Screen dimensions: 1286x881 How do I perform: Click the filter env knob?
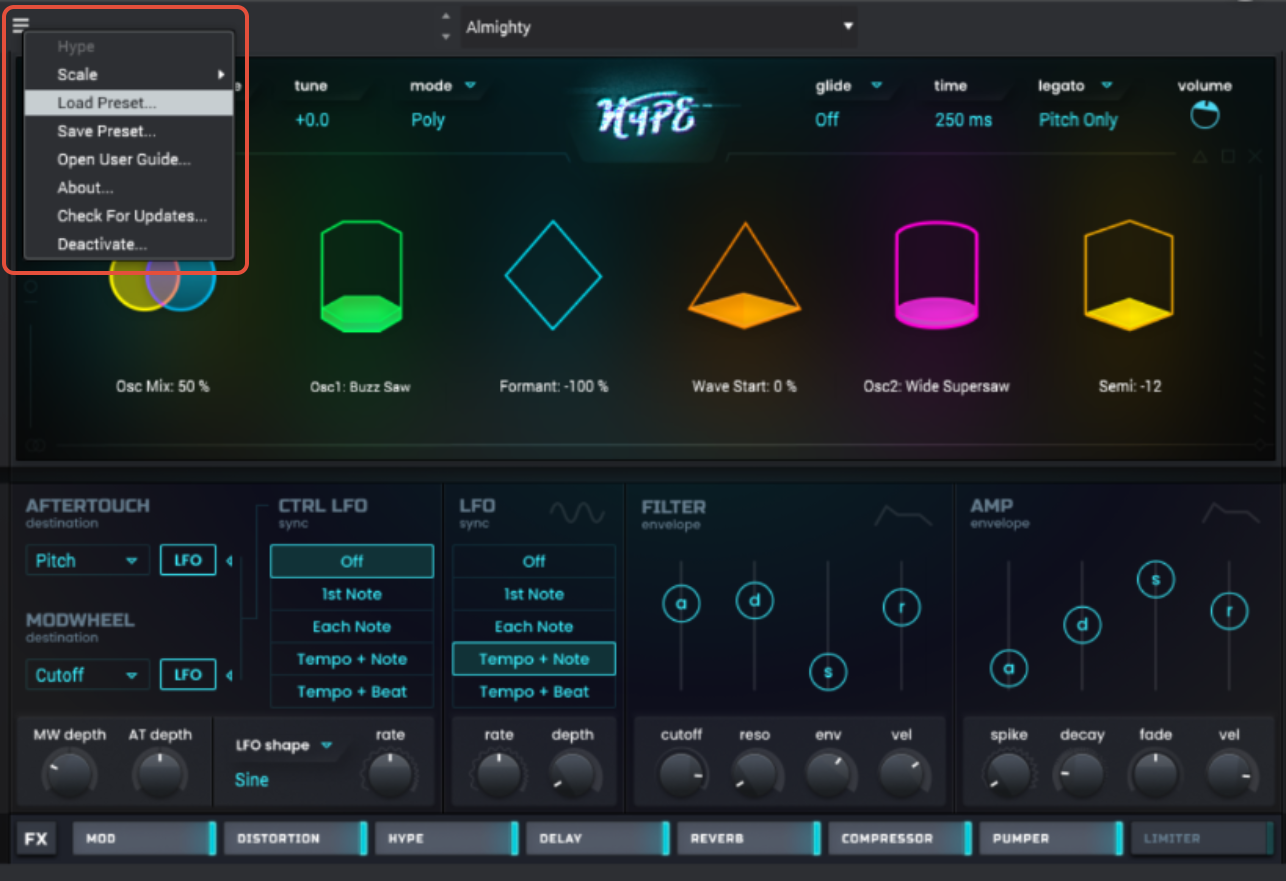[x=828, y=775]
